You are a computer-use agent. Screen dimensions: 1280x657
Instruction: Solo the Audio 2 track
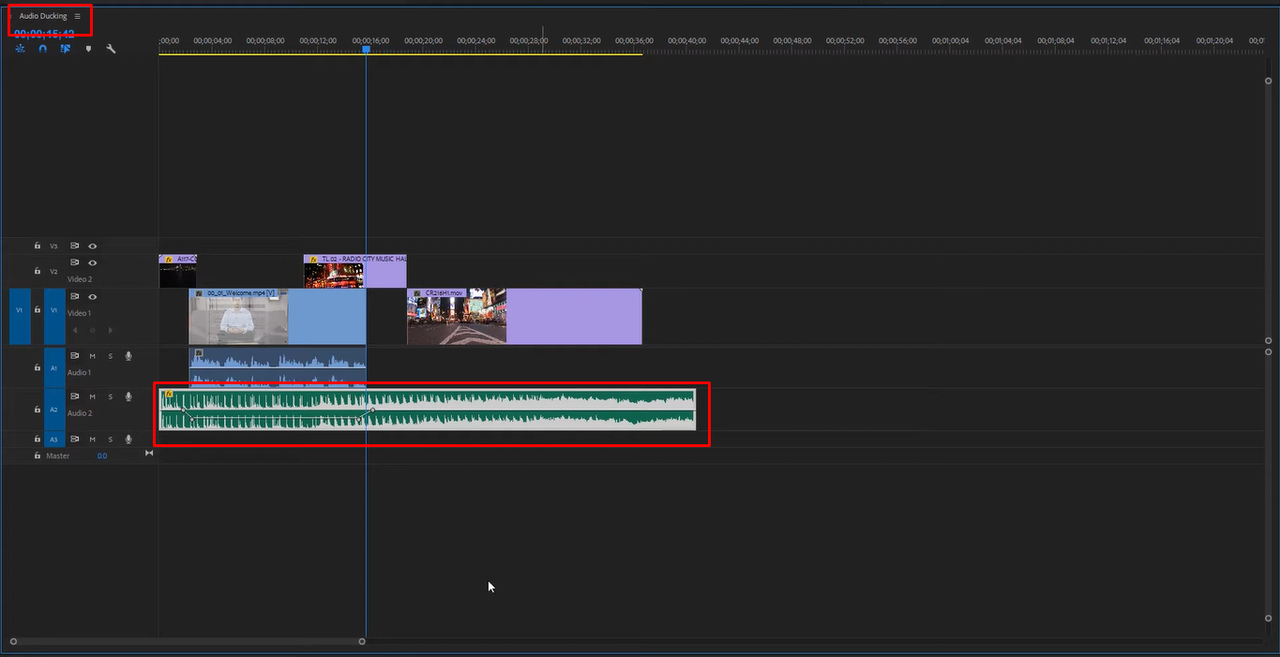110,397
